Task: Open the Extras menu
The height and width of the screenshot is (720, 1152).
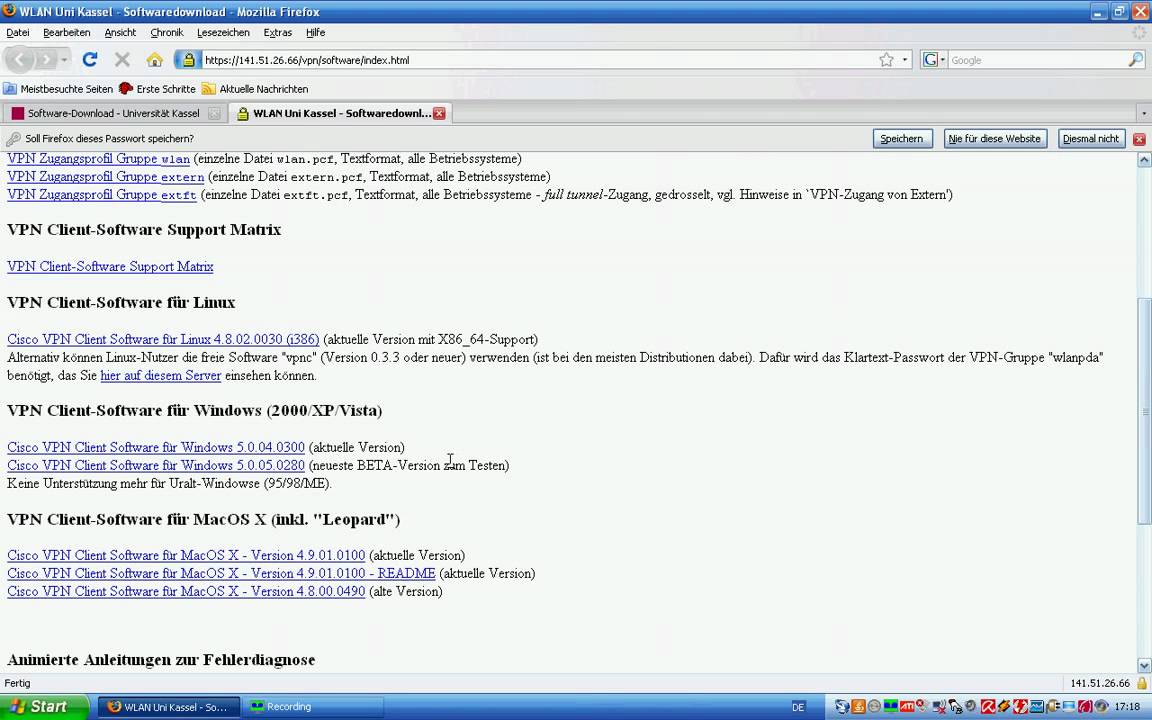Action: [x=278, y=32]
